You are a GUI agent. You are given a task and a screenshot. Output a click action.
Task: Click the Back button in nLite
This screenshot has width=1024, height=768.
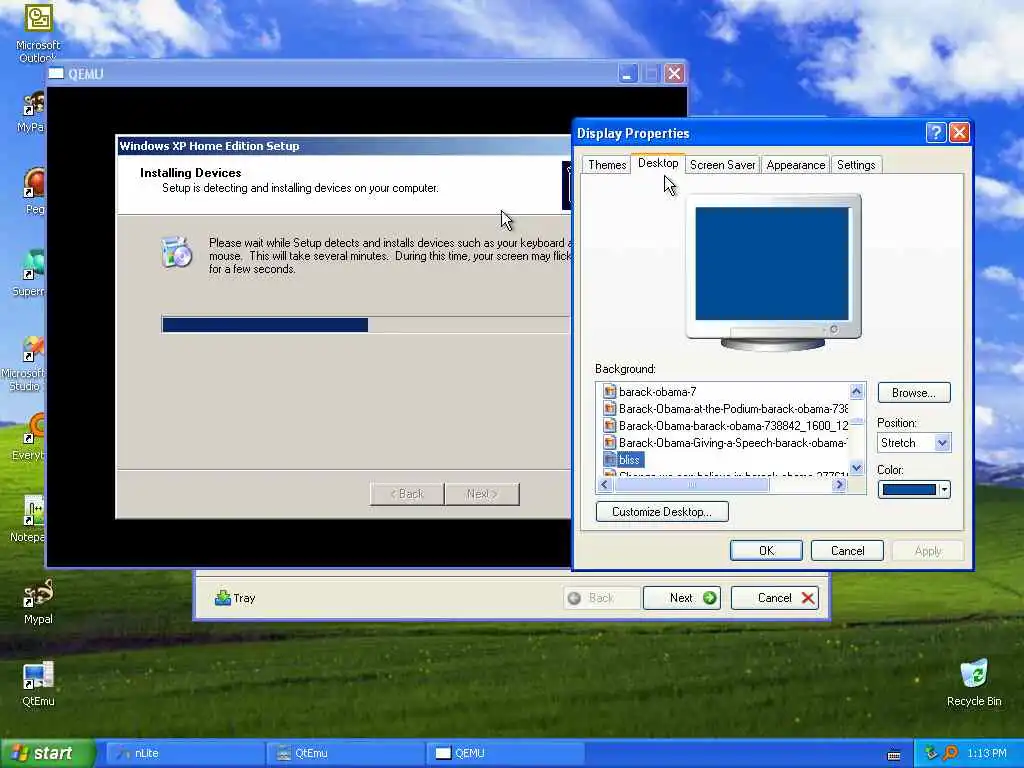click(601, 598)
